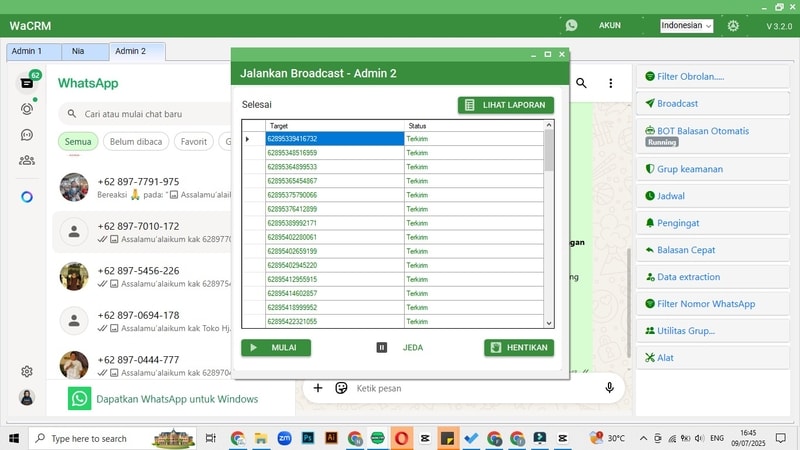Open Balasan Cepat
Screen dimensions: 800x450
coord(713,250)
